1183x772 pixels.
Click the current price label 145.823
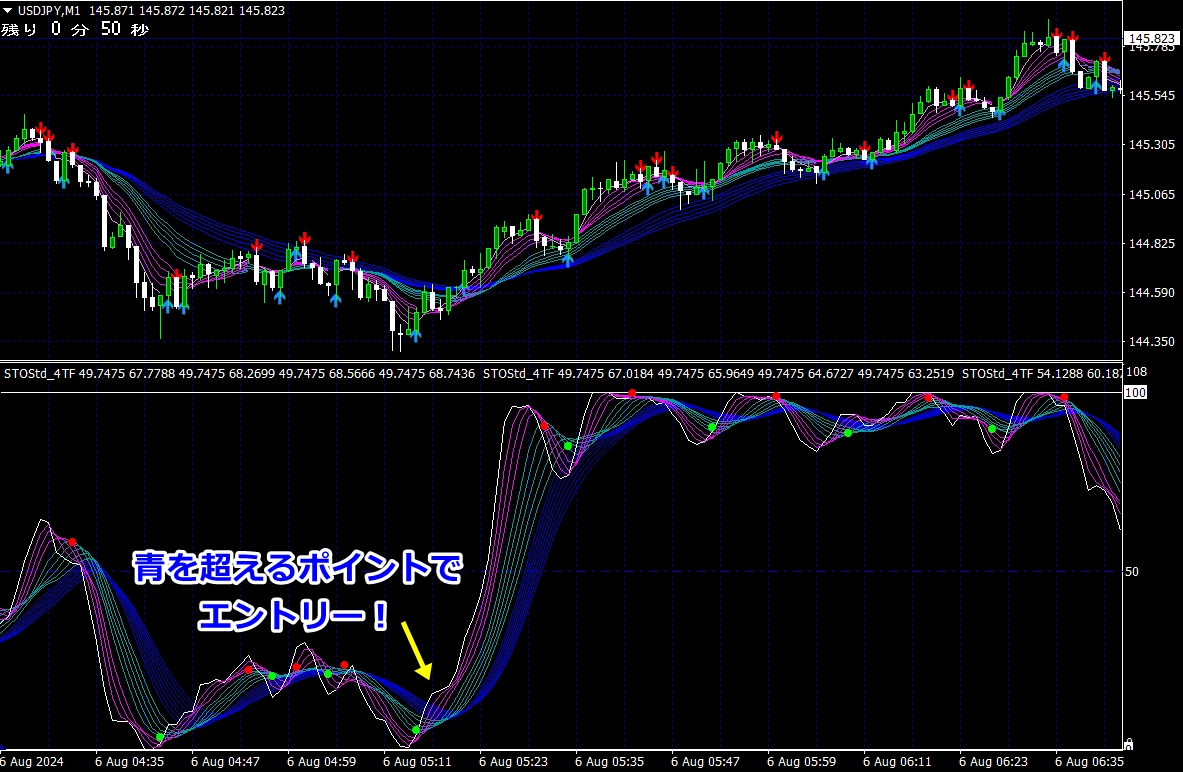click(x=1151, y=40)
